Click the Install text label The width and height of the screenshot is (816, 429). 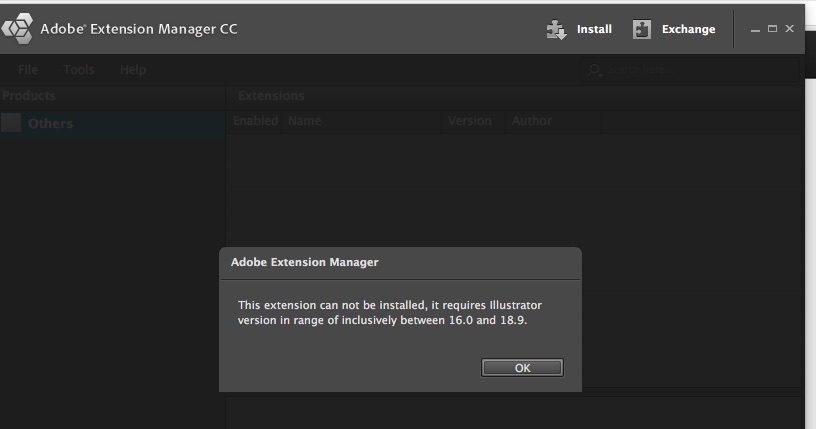pos(594,29)
